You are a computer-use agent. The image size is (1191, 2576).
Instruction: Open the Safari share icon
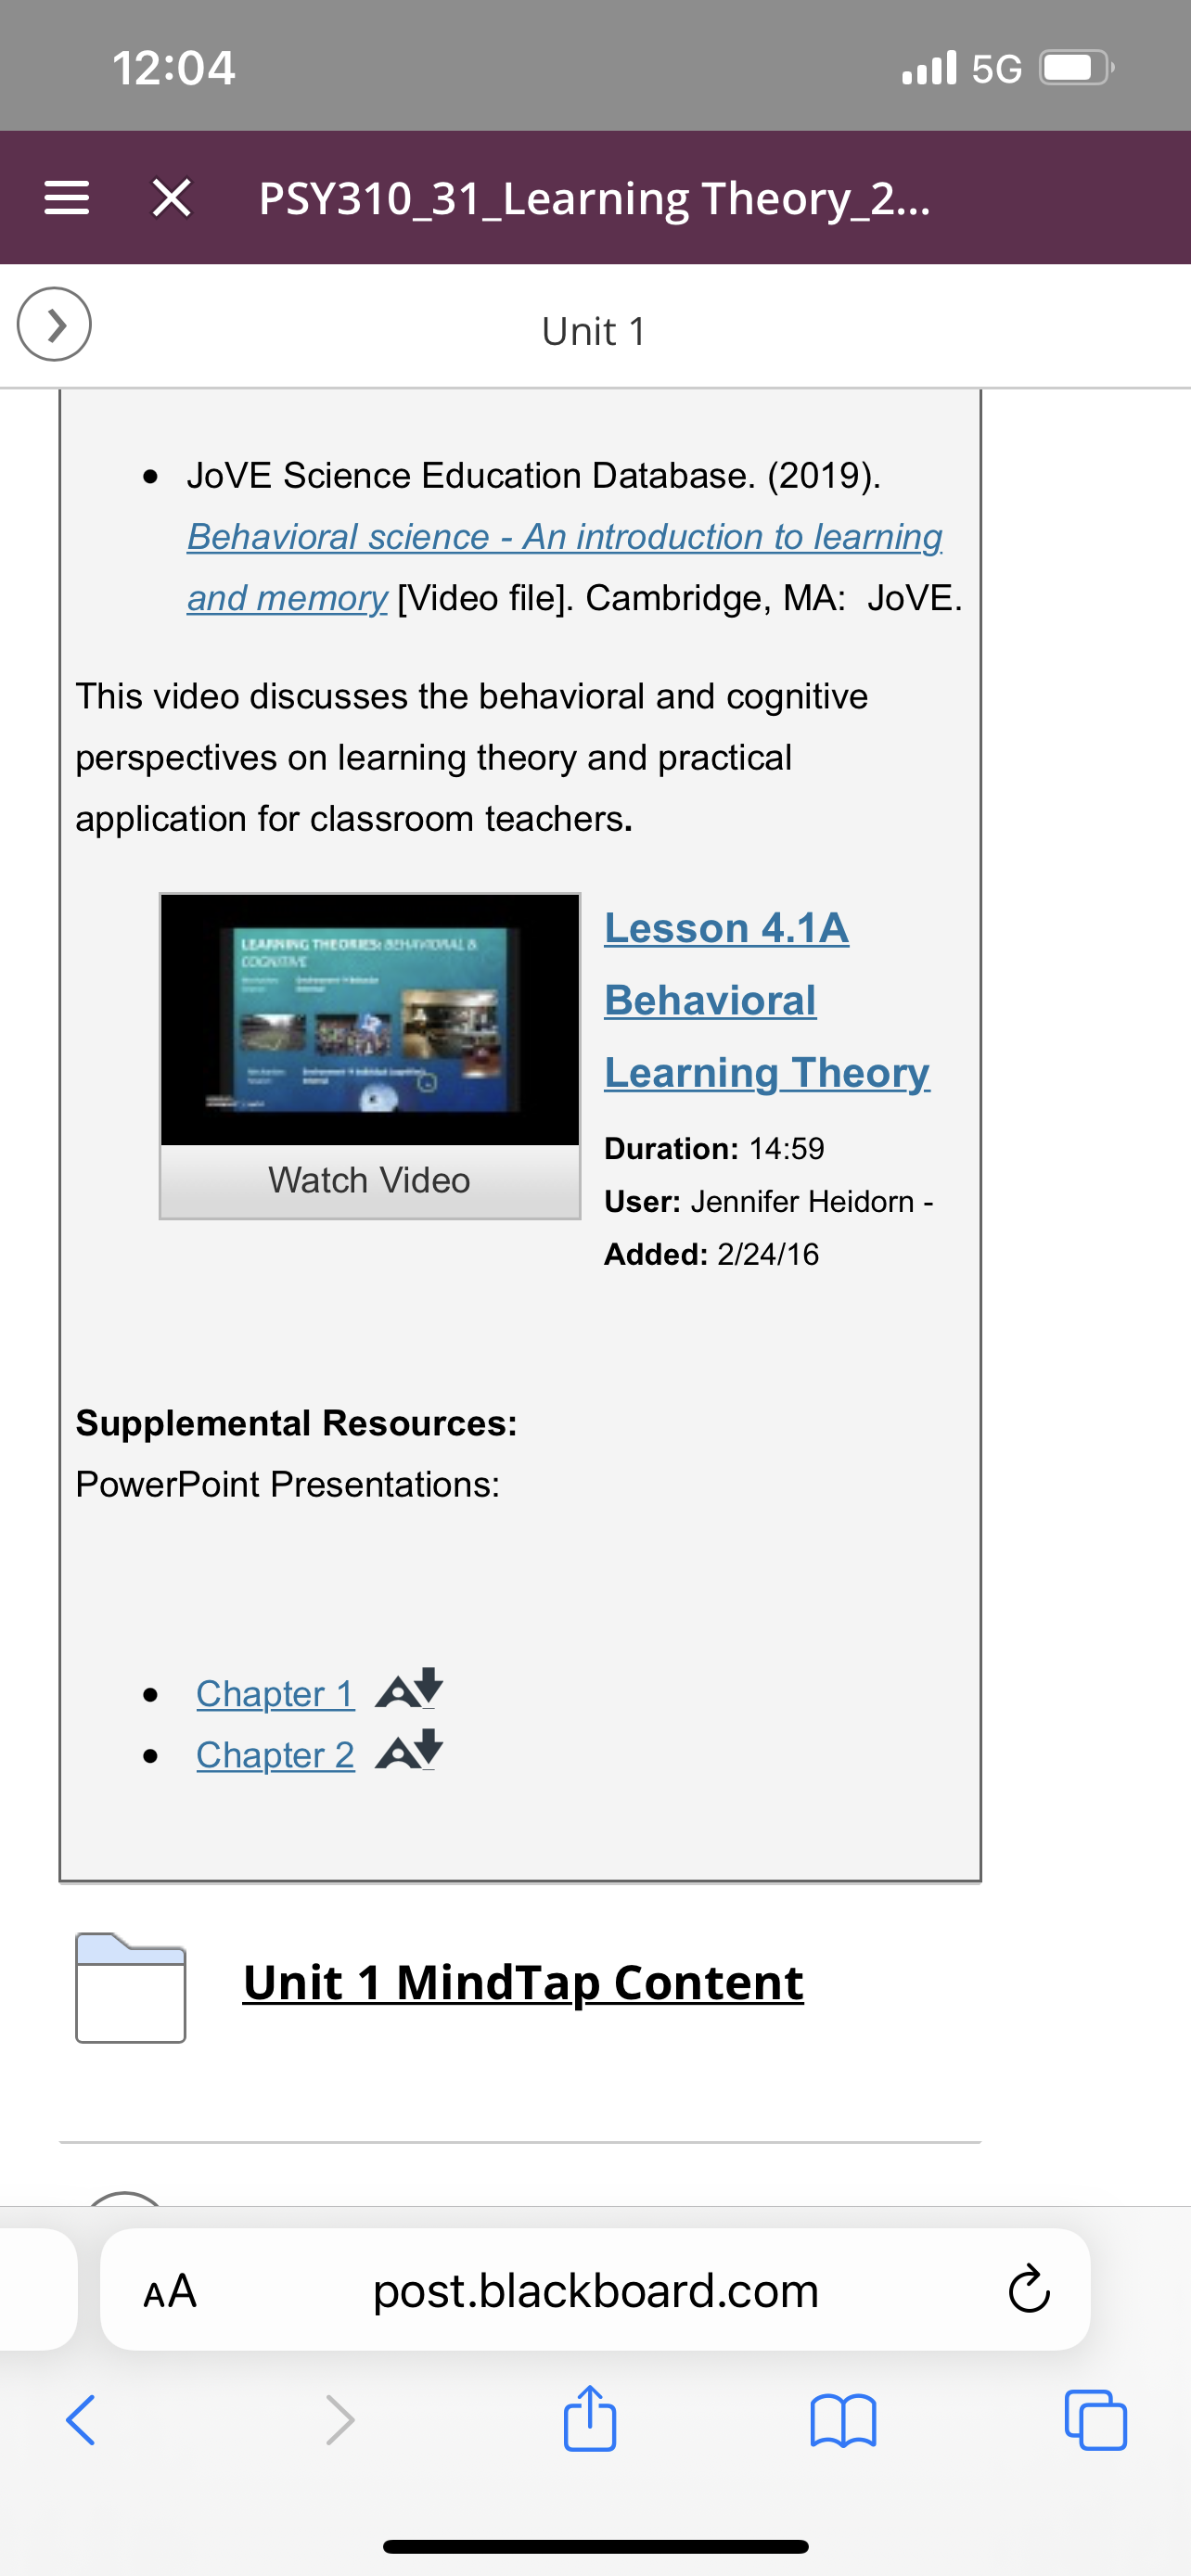pyautogui.click(x=590, y=2418)
